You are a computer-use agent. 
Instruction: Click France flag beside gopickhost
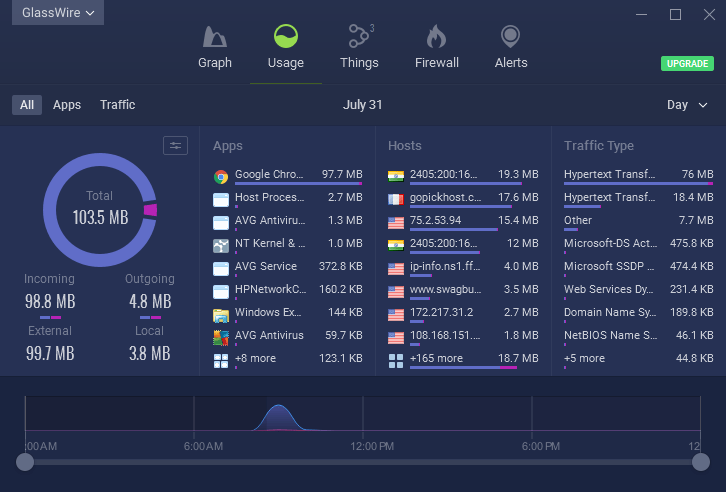pyautogui.click(x=396, y=199)
